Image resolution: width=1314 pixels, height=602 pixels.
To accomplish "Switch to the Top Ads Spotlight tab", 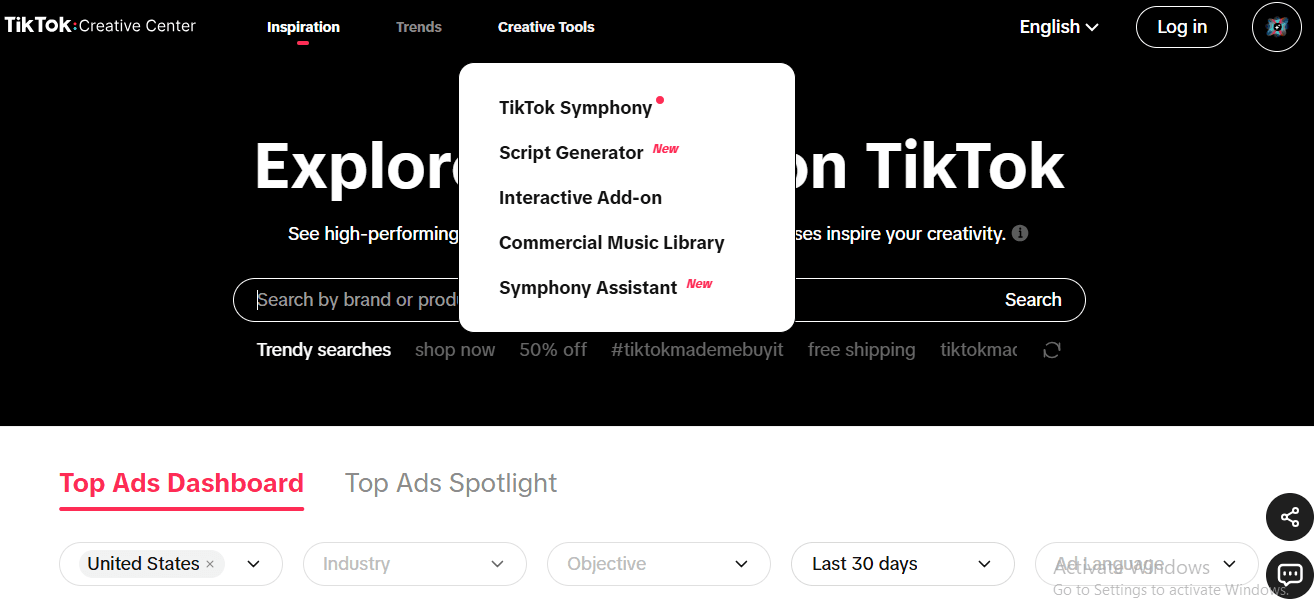I will (x=450, y=483).
